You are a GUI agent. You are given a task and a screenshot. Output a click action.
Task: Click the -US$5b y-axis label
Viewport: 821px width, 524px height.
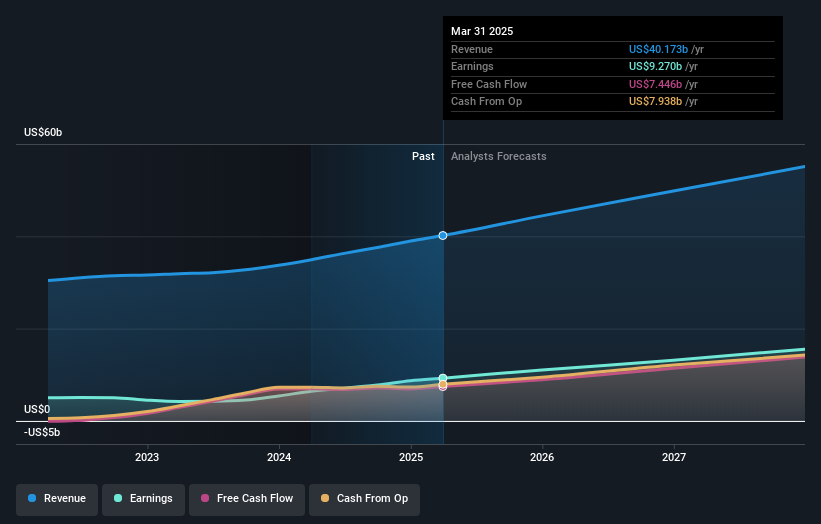(x=42, y=432)
